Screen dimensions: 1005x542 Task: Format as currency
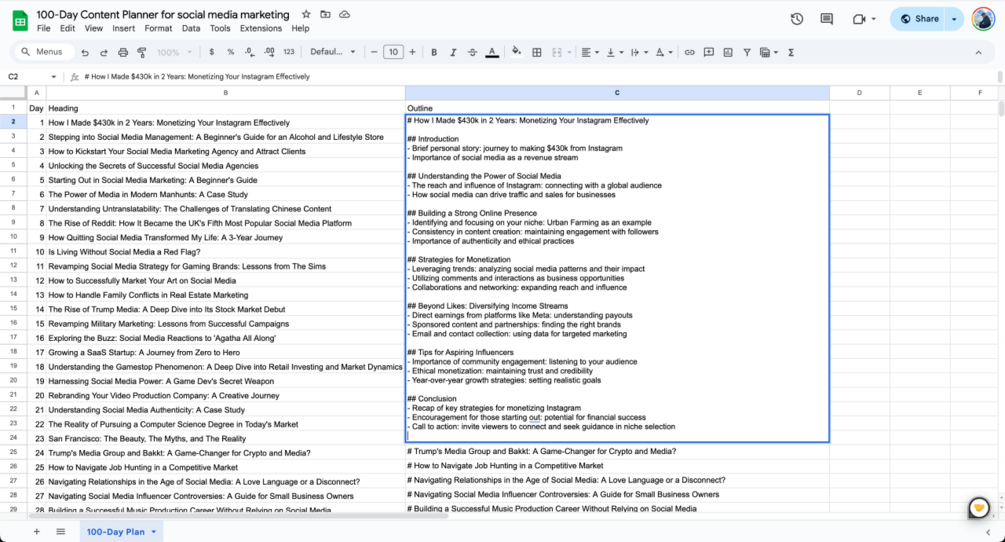(212, 53)
